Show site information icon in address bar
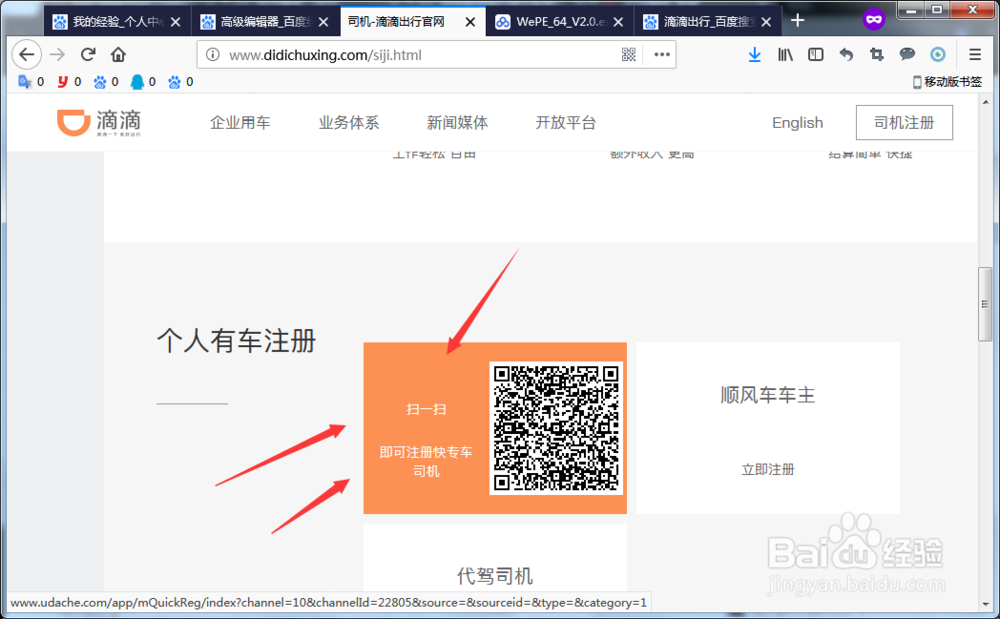1000x619 pixels. [x=212, y=55]
